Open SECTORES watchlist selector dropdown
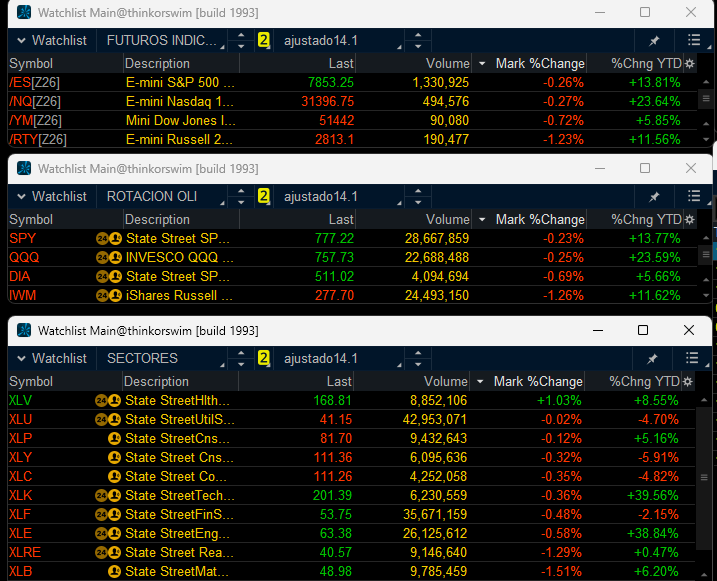The width and height of the screenshot is (717, 581). 163,358
